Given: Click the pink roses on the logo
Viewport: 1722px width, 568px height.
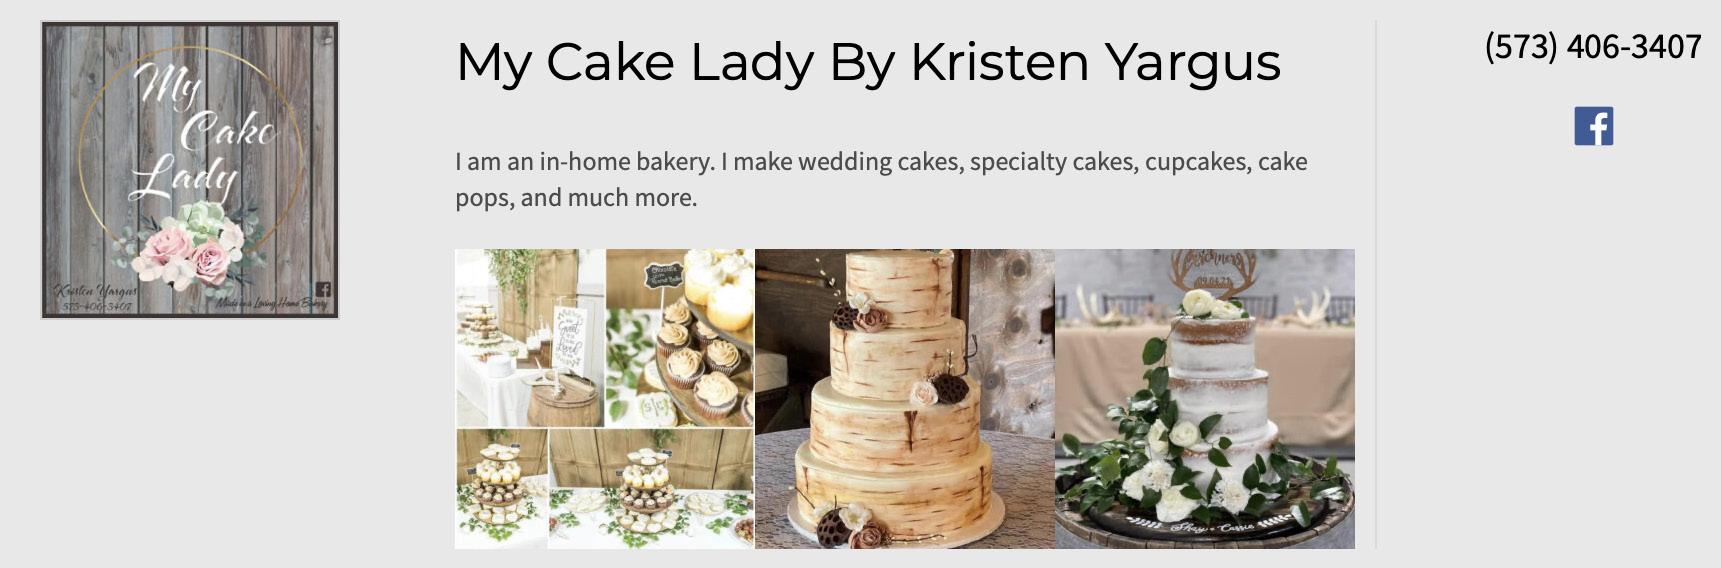Looking at the screenshot, I should (190, 254).
